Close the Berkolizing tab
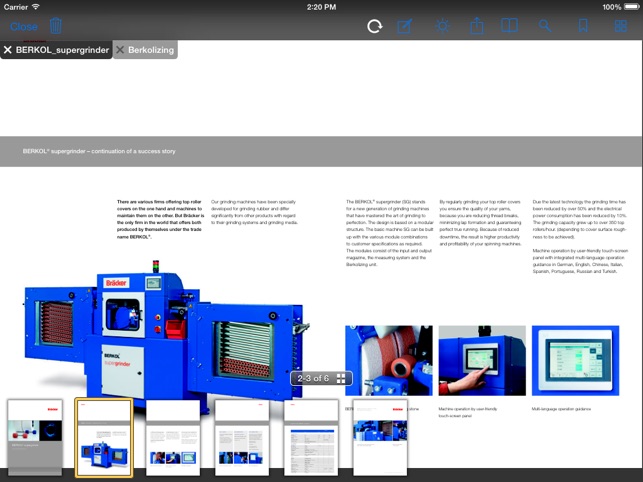Image resolution: width=643 pixels, height=482 pixels. (120, 50)
